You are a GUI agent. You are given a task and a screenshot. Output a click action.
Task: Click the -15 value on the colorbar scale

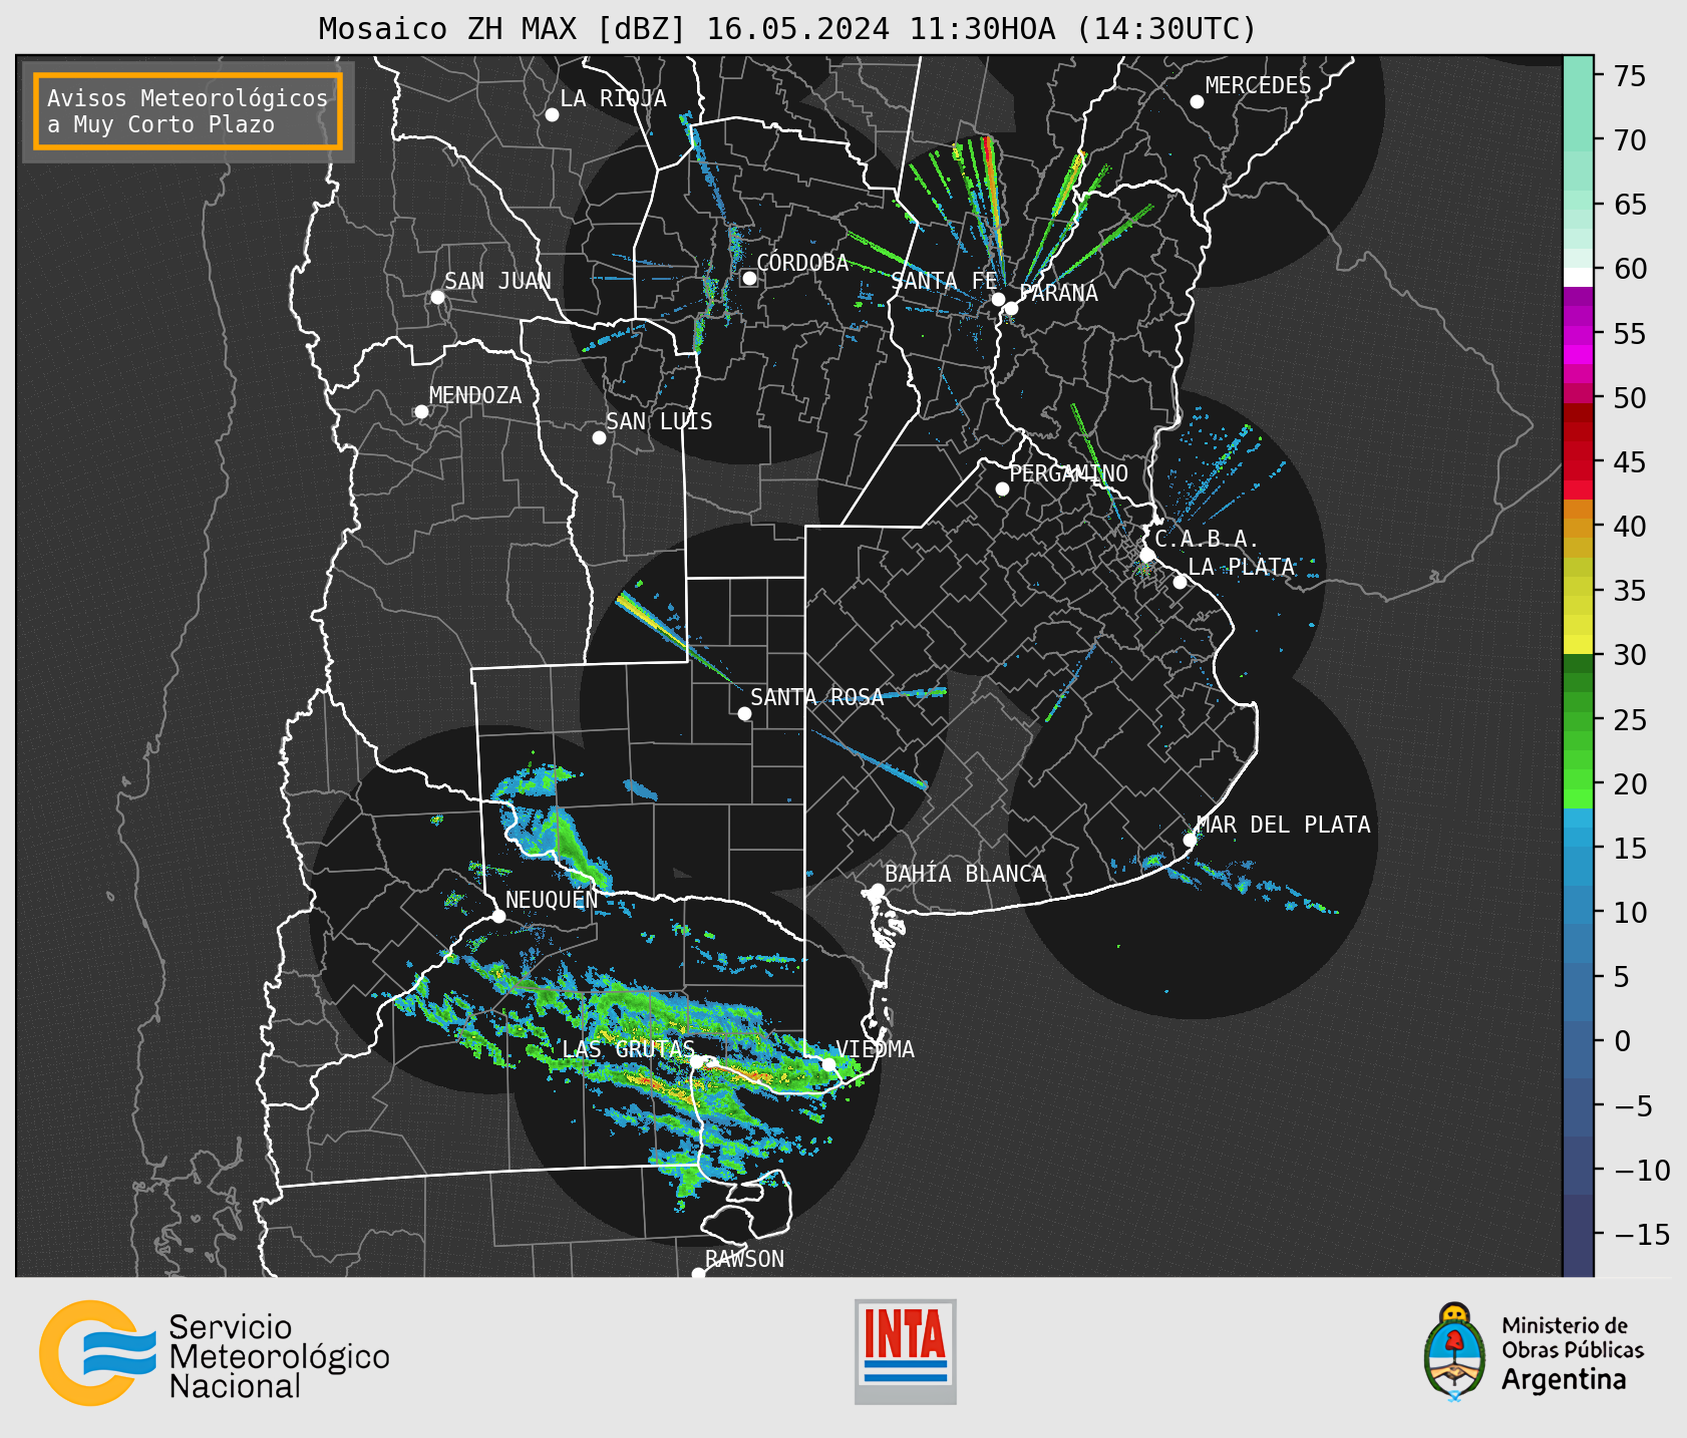[1641, 1234]
